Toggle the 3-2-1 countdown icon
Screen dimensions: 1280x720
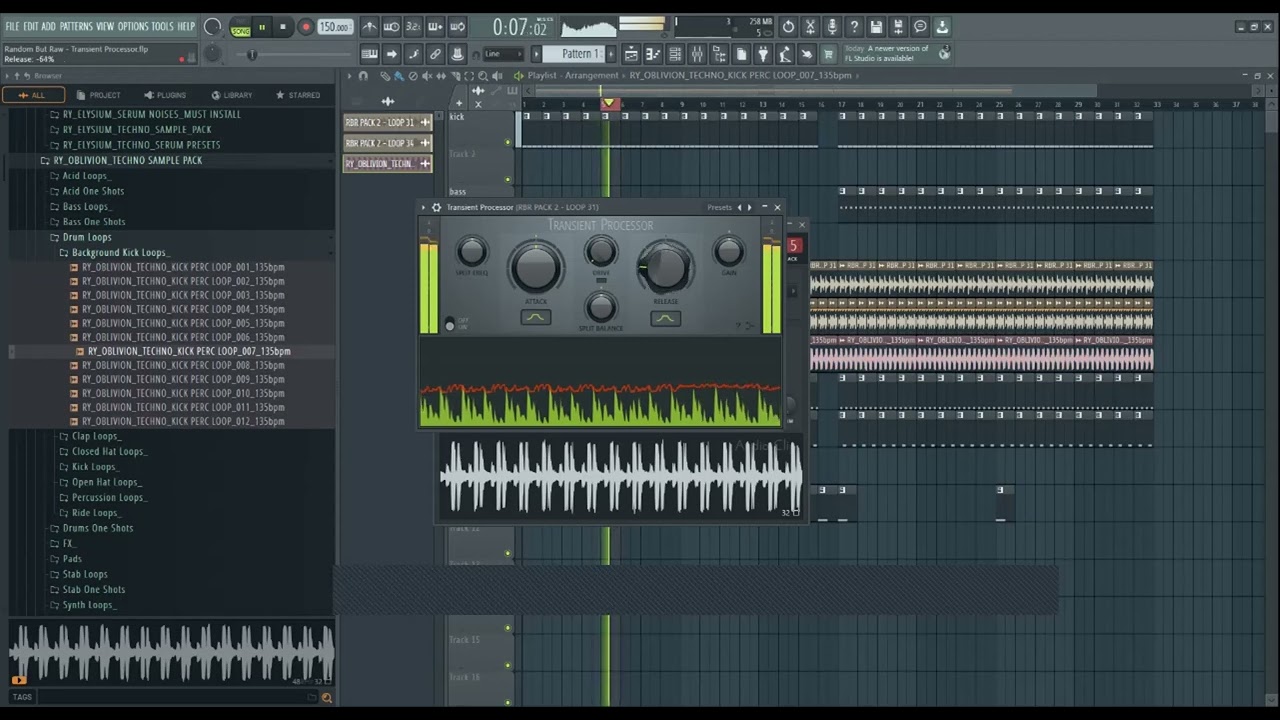(x=413, y=27)
